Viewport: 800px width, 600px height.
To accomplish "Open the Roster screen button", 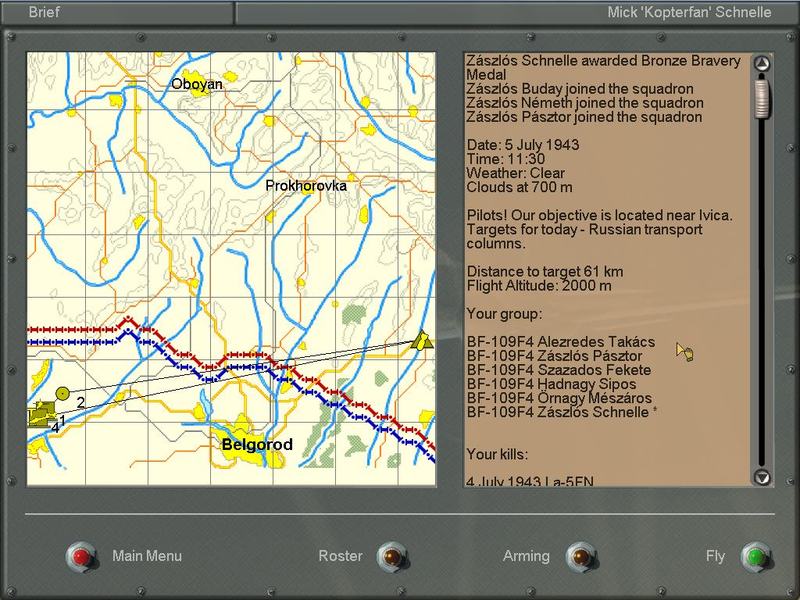I will click(392, 557).
